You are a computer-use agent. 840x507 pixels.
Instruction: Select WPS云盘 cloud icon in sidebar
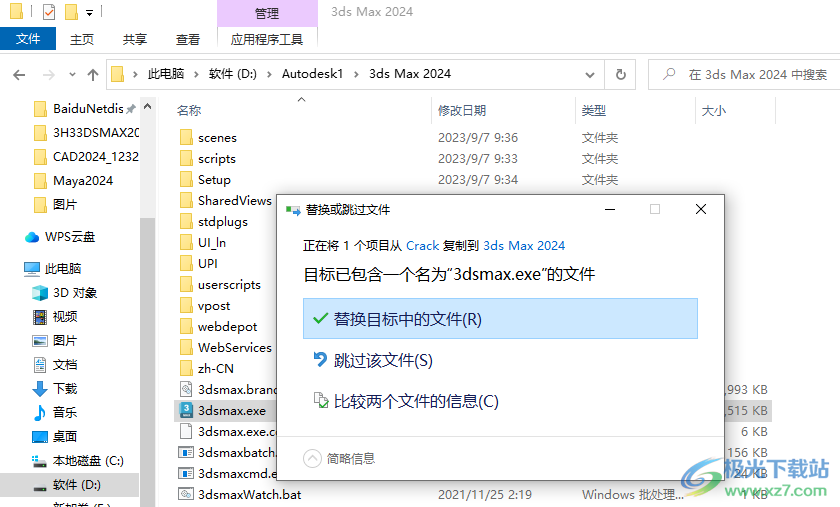32,237
